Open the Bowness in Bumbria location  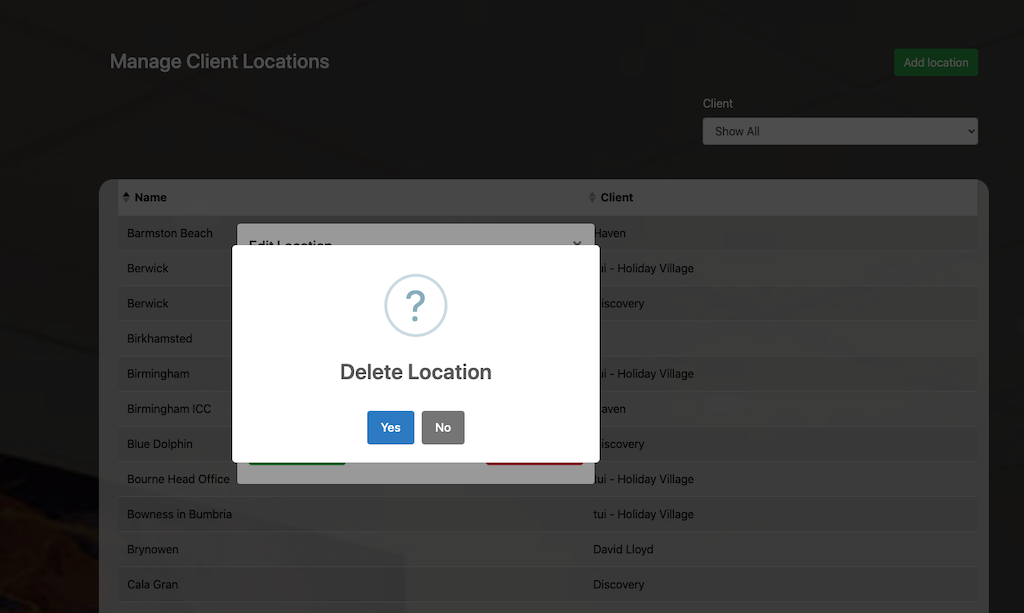tap(179, 514)
